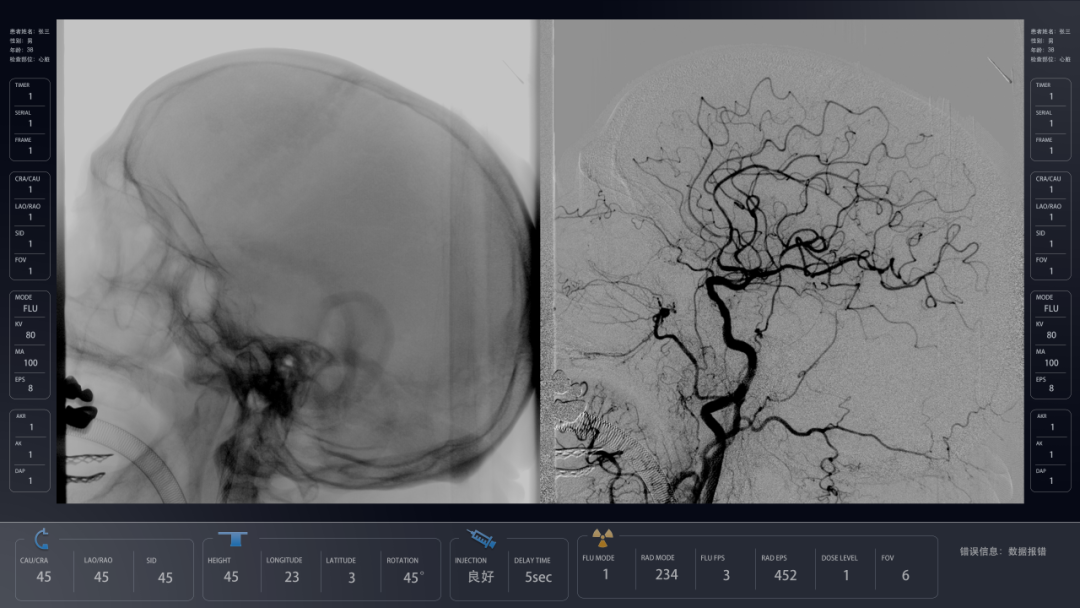Click MA value 100 in left side panel
This screenshot has width=1080, height=608.
(30, 362)
